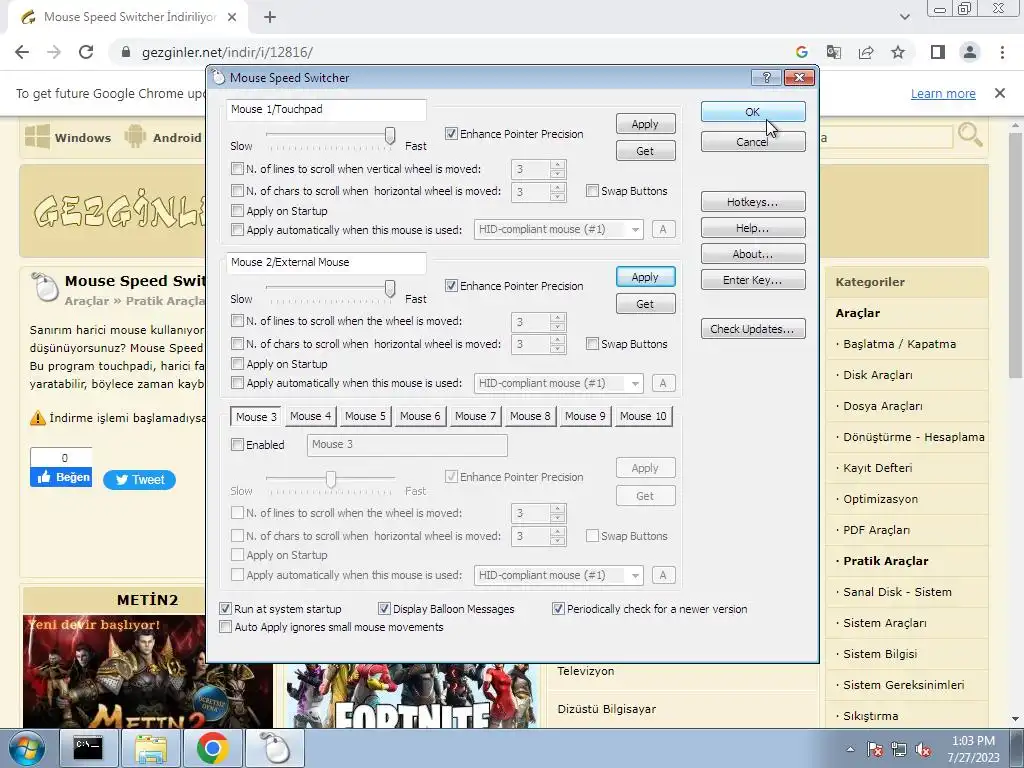The width and height of the screenshot is (1024, 768).
Task: Expand Chrome tab search chevron
Action: pyautogui.click(x=904, y=17)
